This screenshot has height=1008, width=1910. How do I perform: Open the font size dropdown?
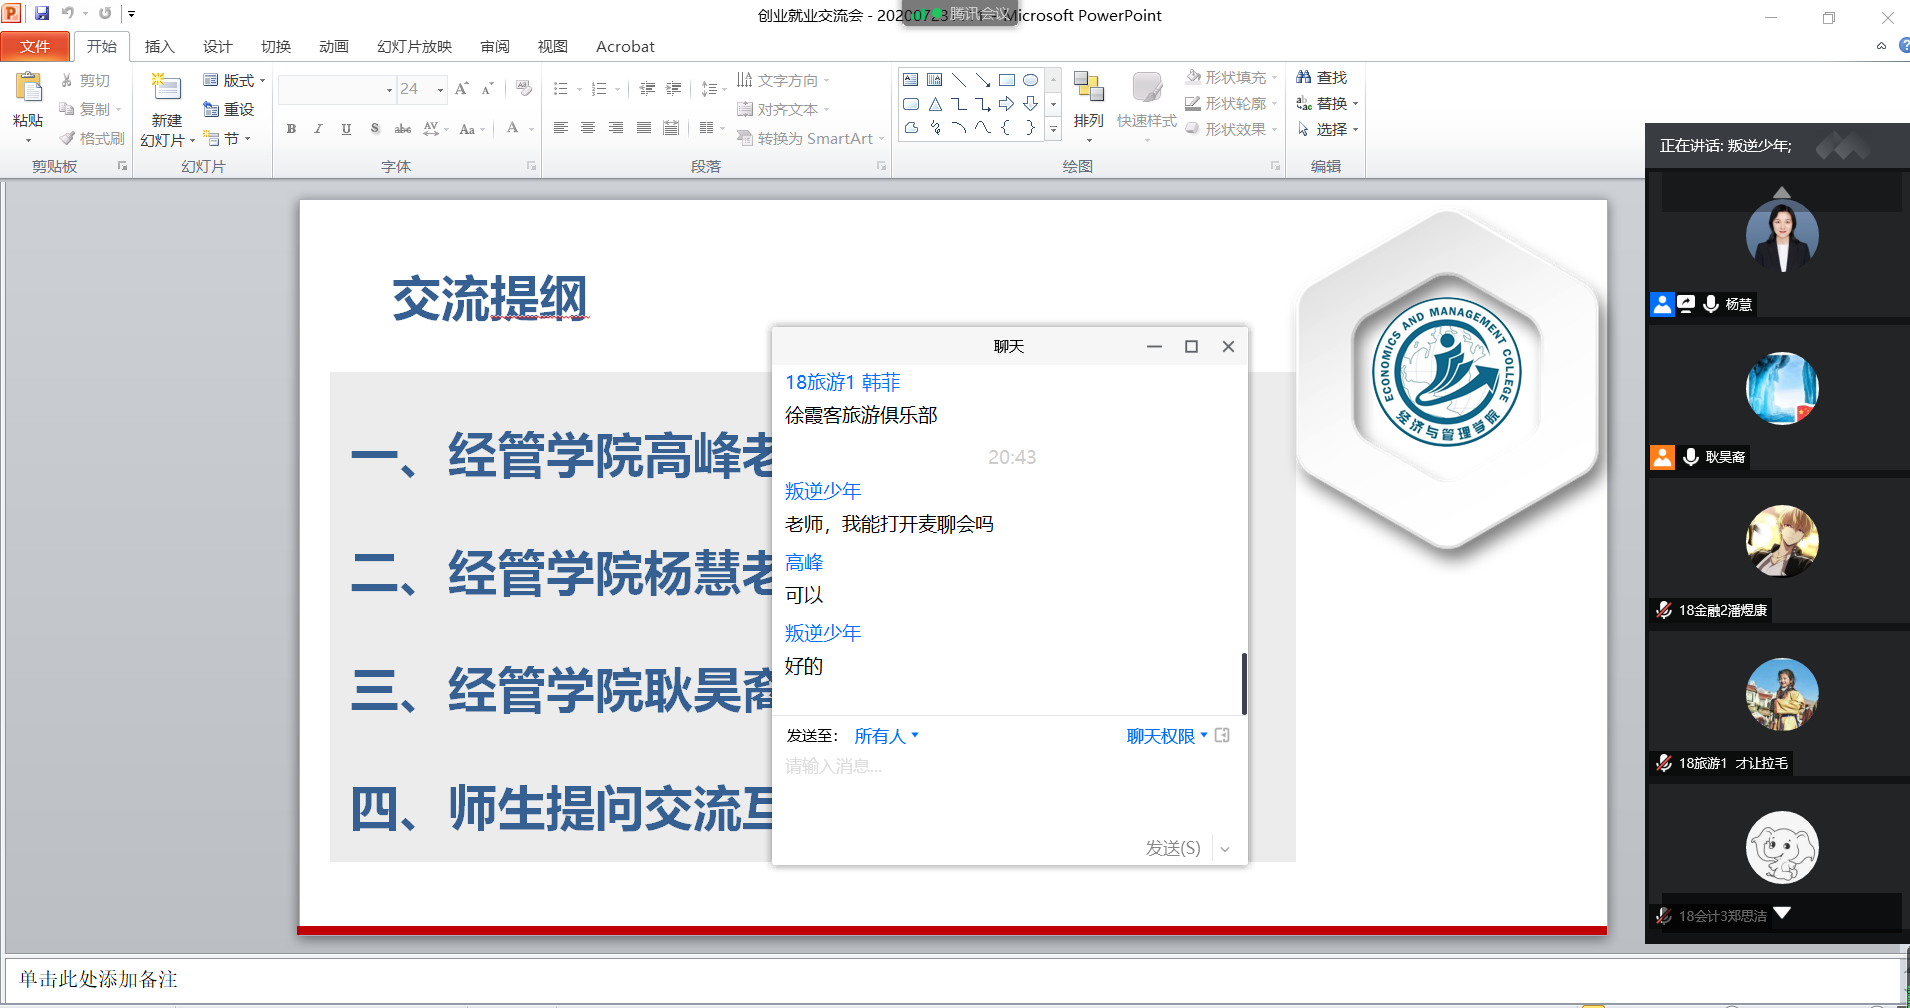pos(440,90)
